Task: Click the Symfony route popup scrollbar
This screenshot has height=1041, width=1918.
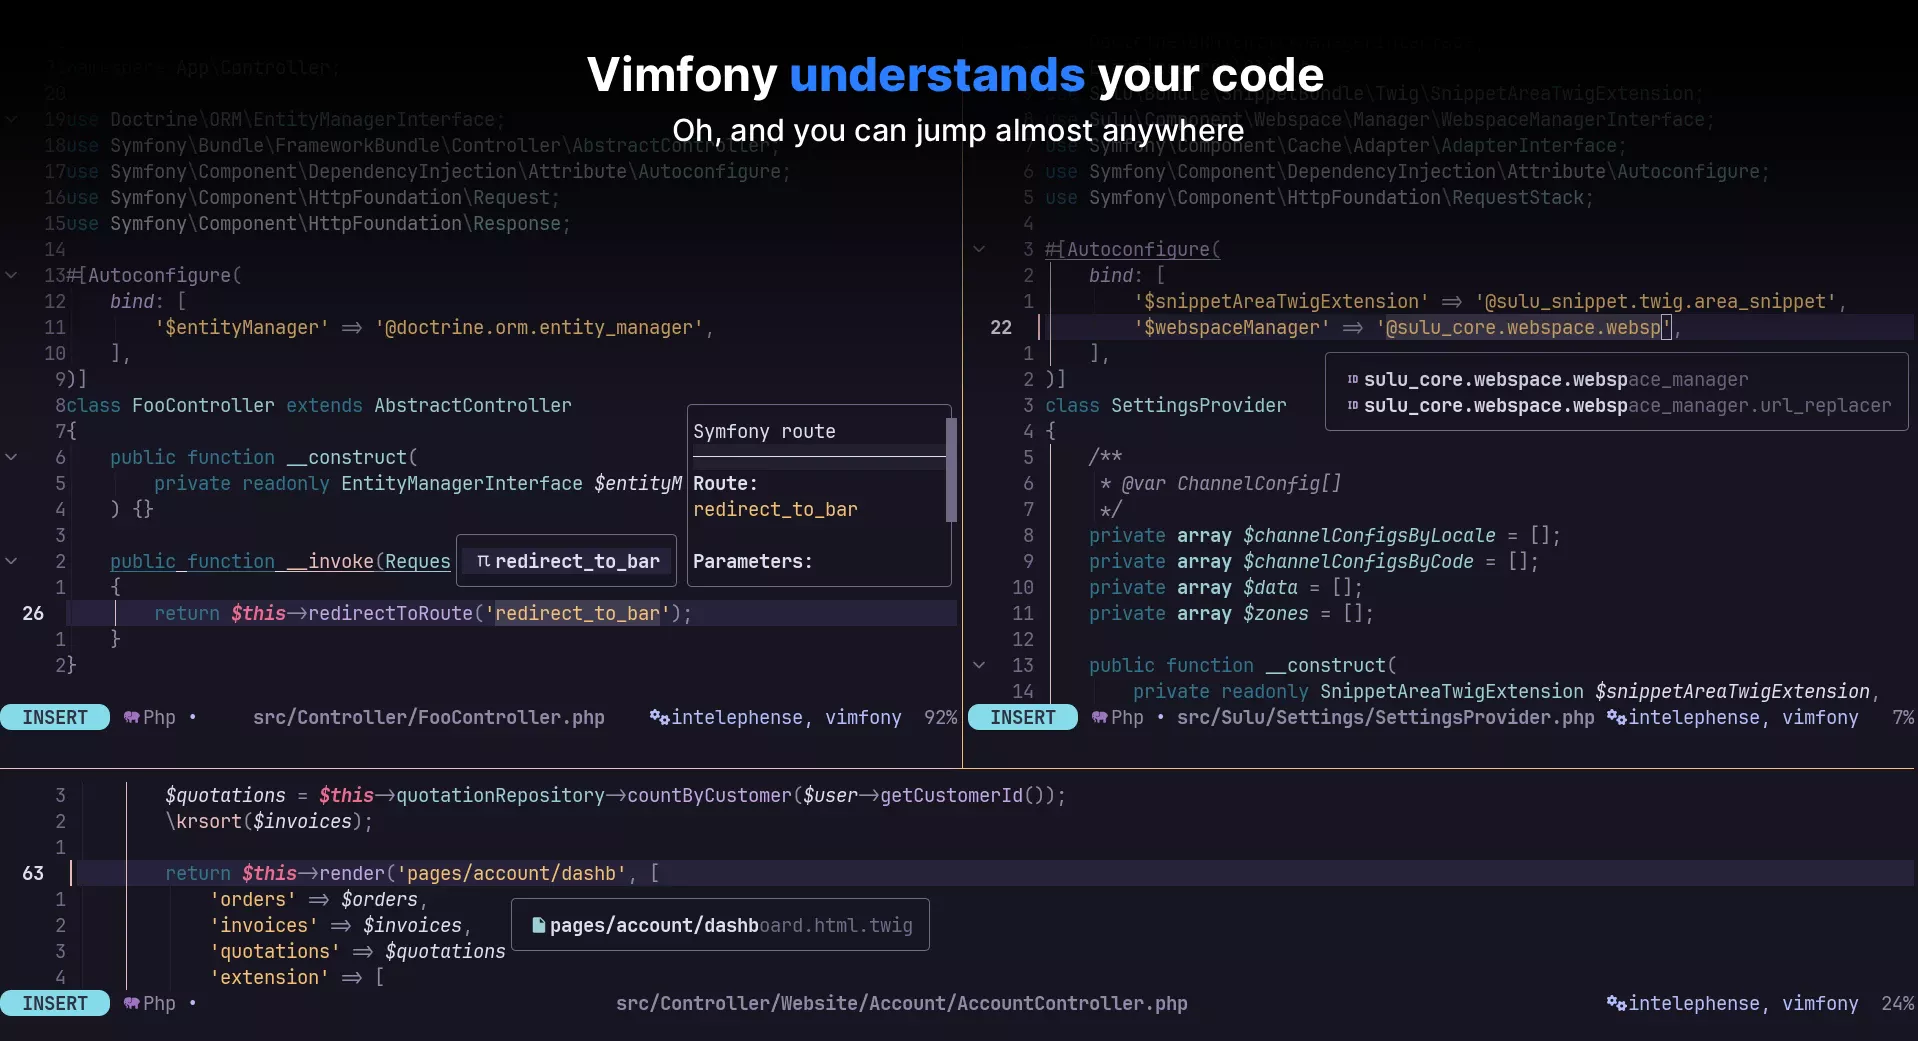Action: 951,470
